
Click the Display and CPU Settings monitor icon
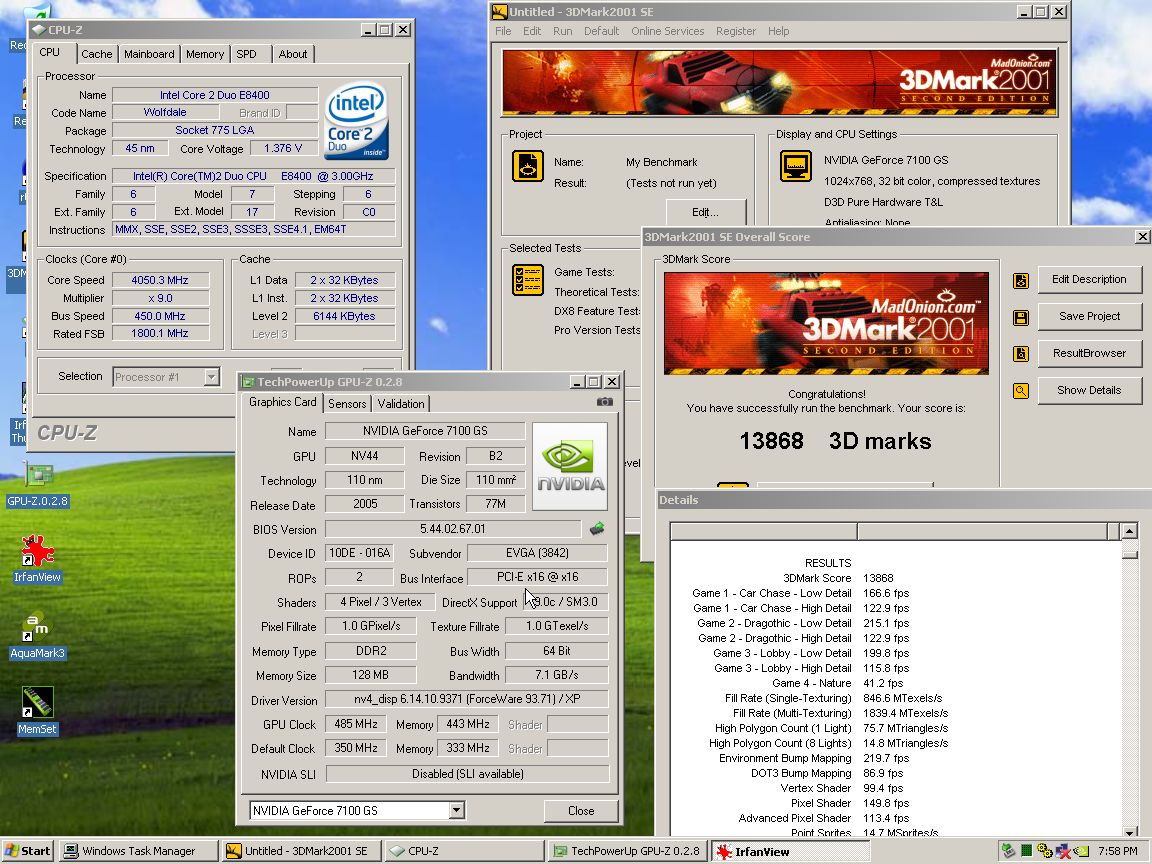point(796,166)
